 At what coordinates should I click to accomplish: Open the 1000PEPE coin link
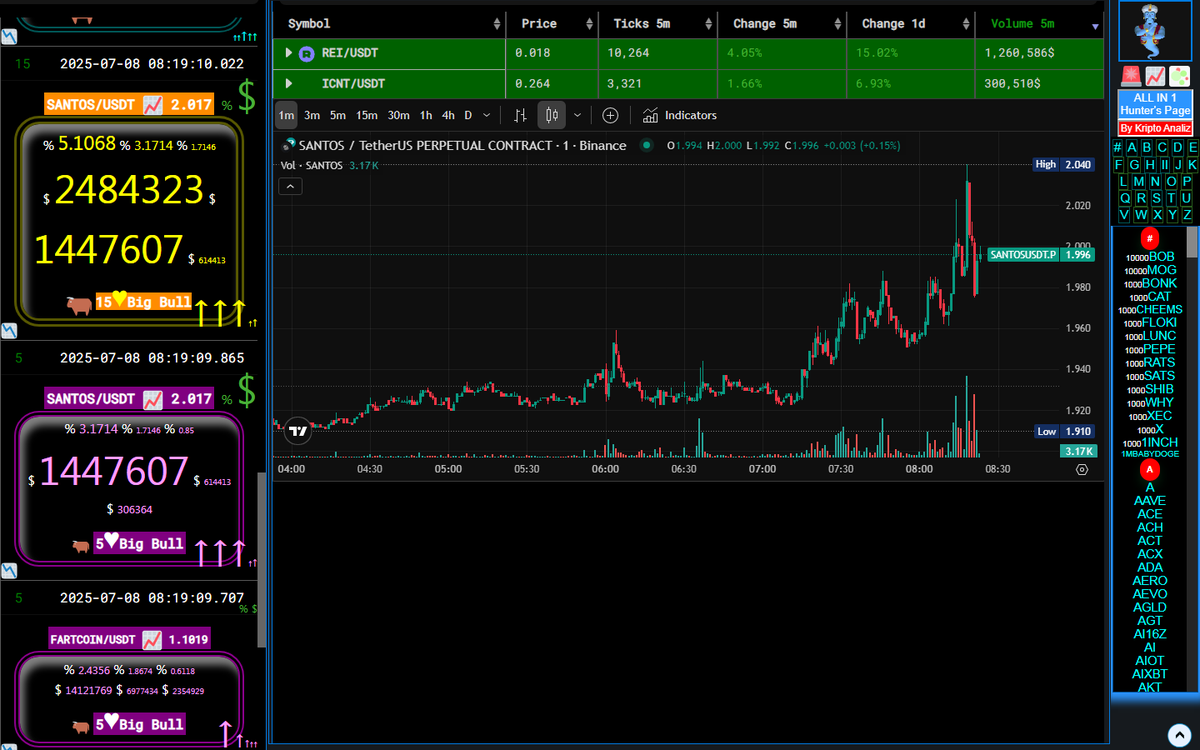[x=1151, y=349]
